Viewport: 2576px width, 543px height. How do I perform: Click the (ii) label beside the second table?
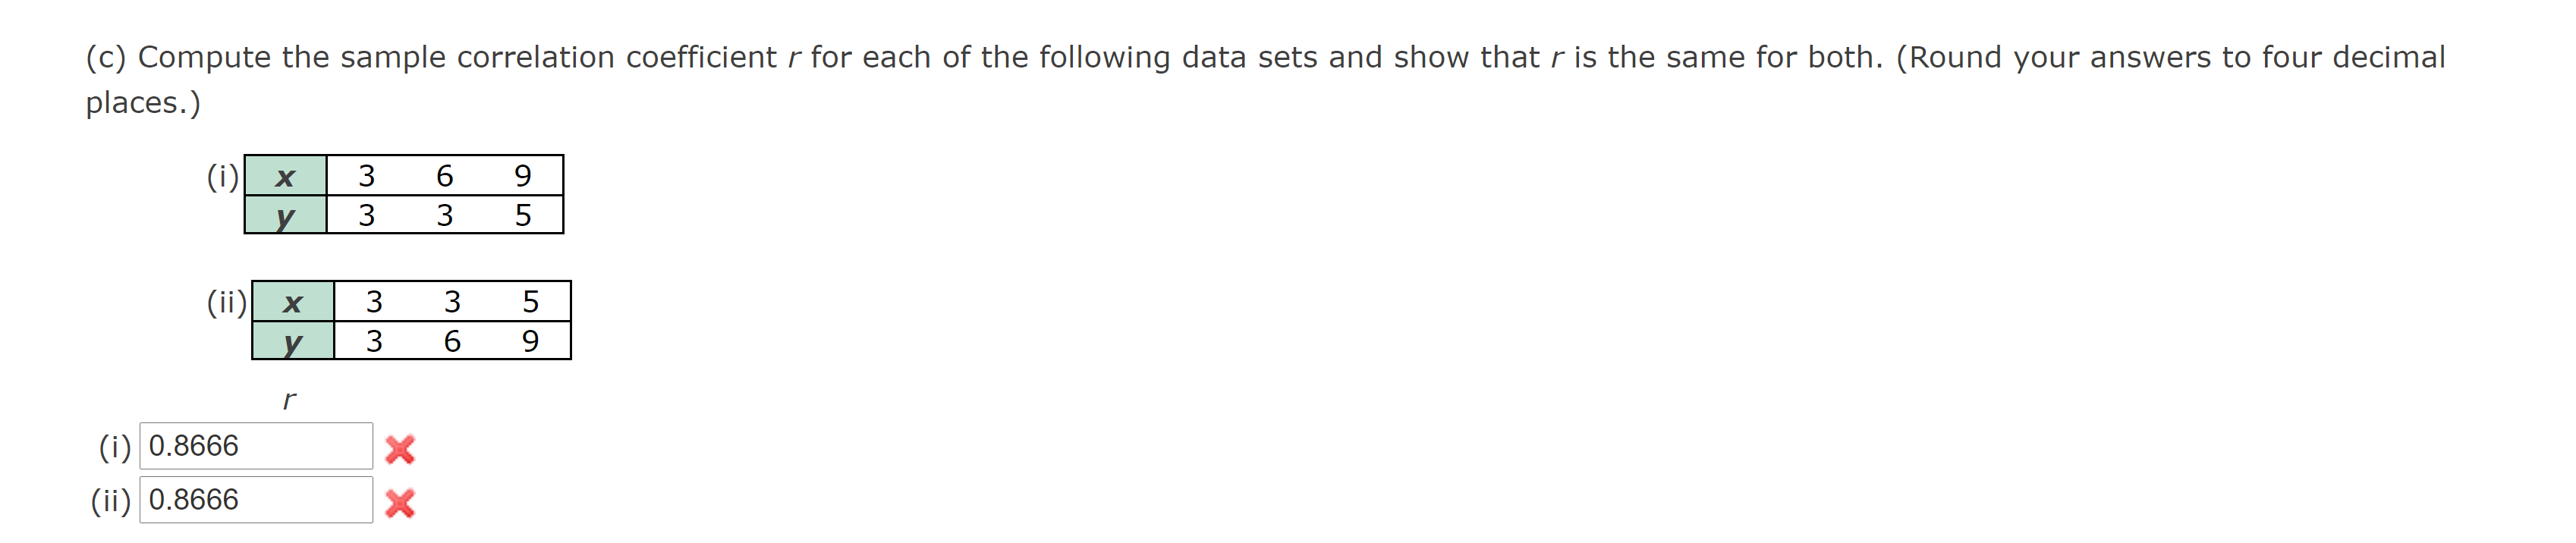tap(228, 302)
